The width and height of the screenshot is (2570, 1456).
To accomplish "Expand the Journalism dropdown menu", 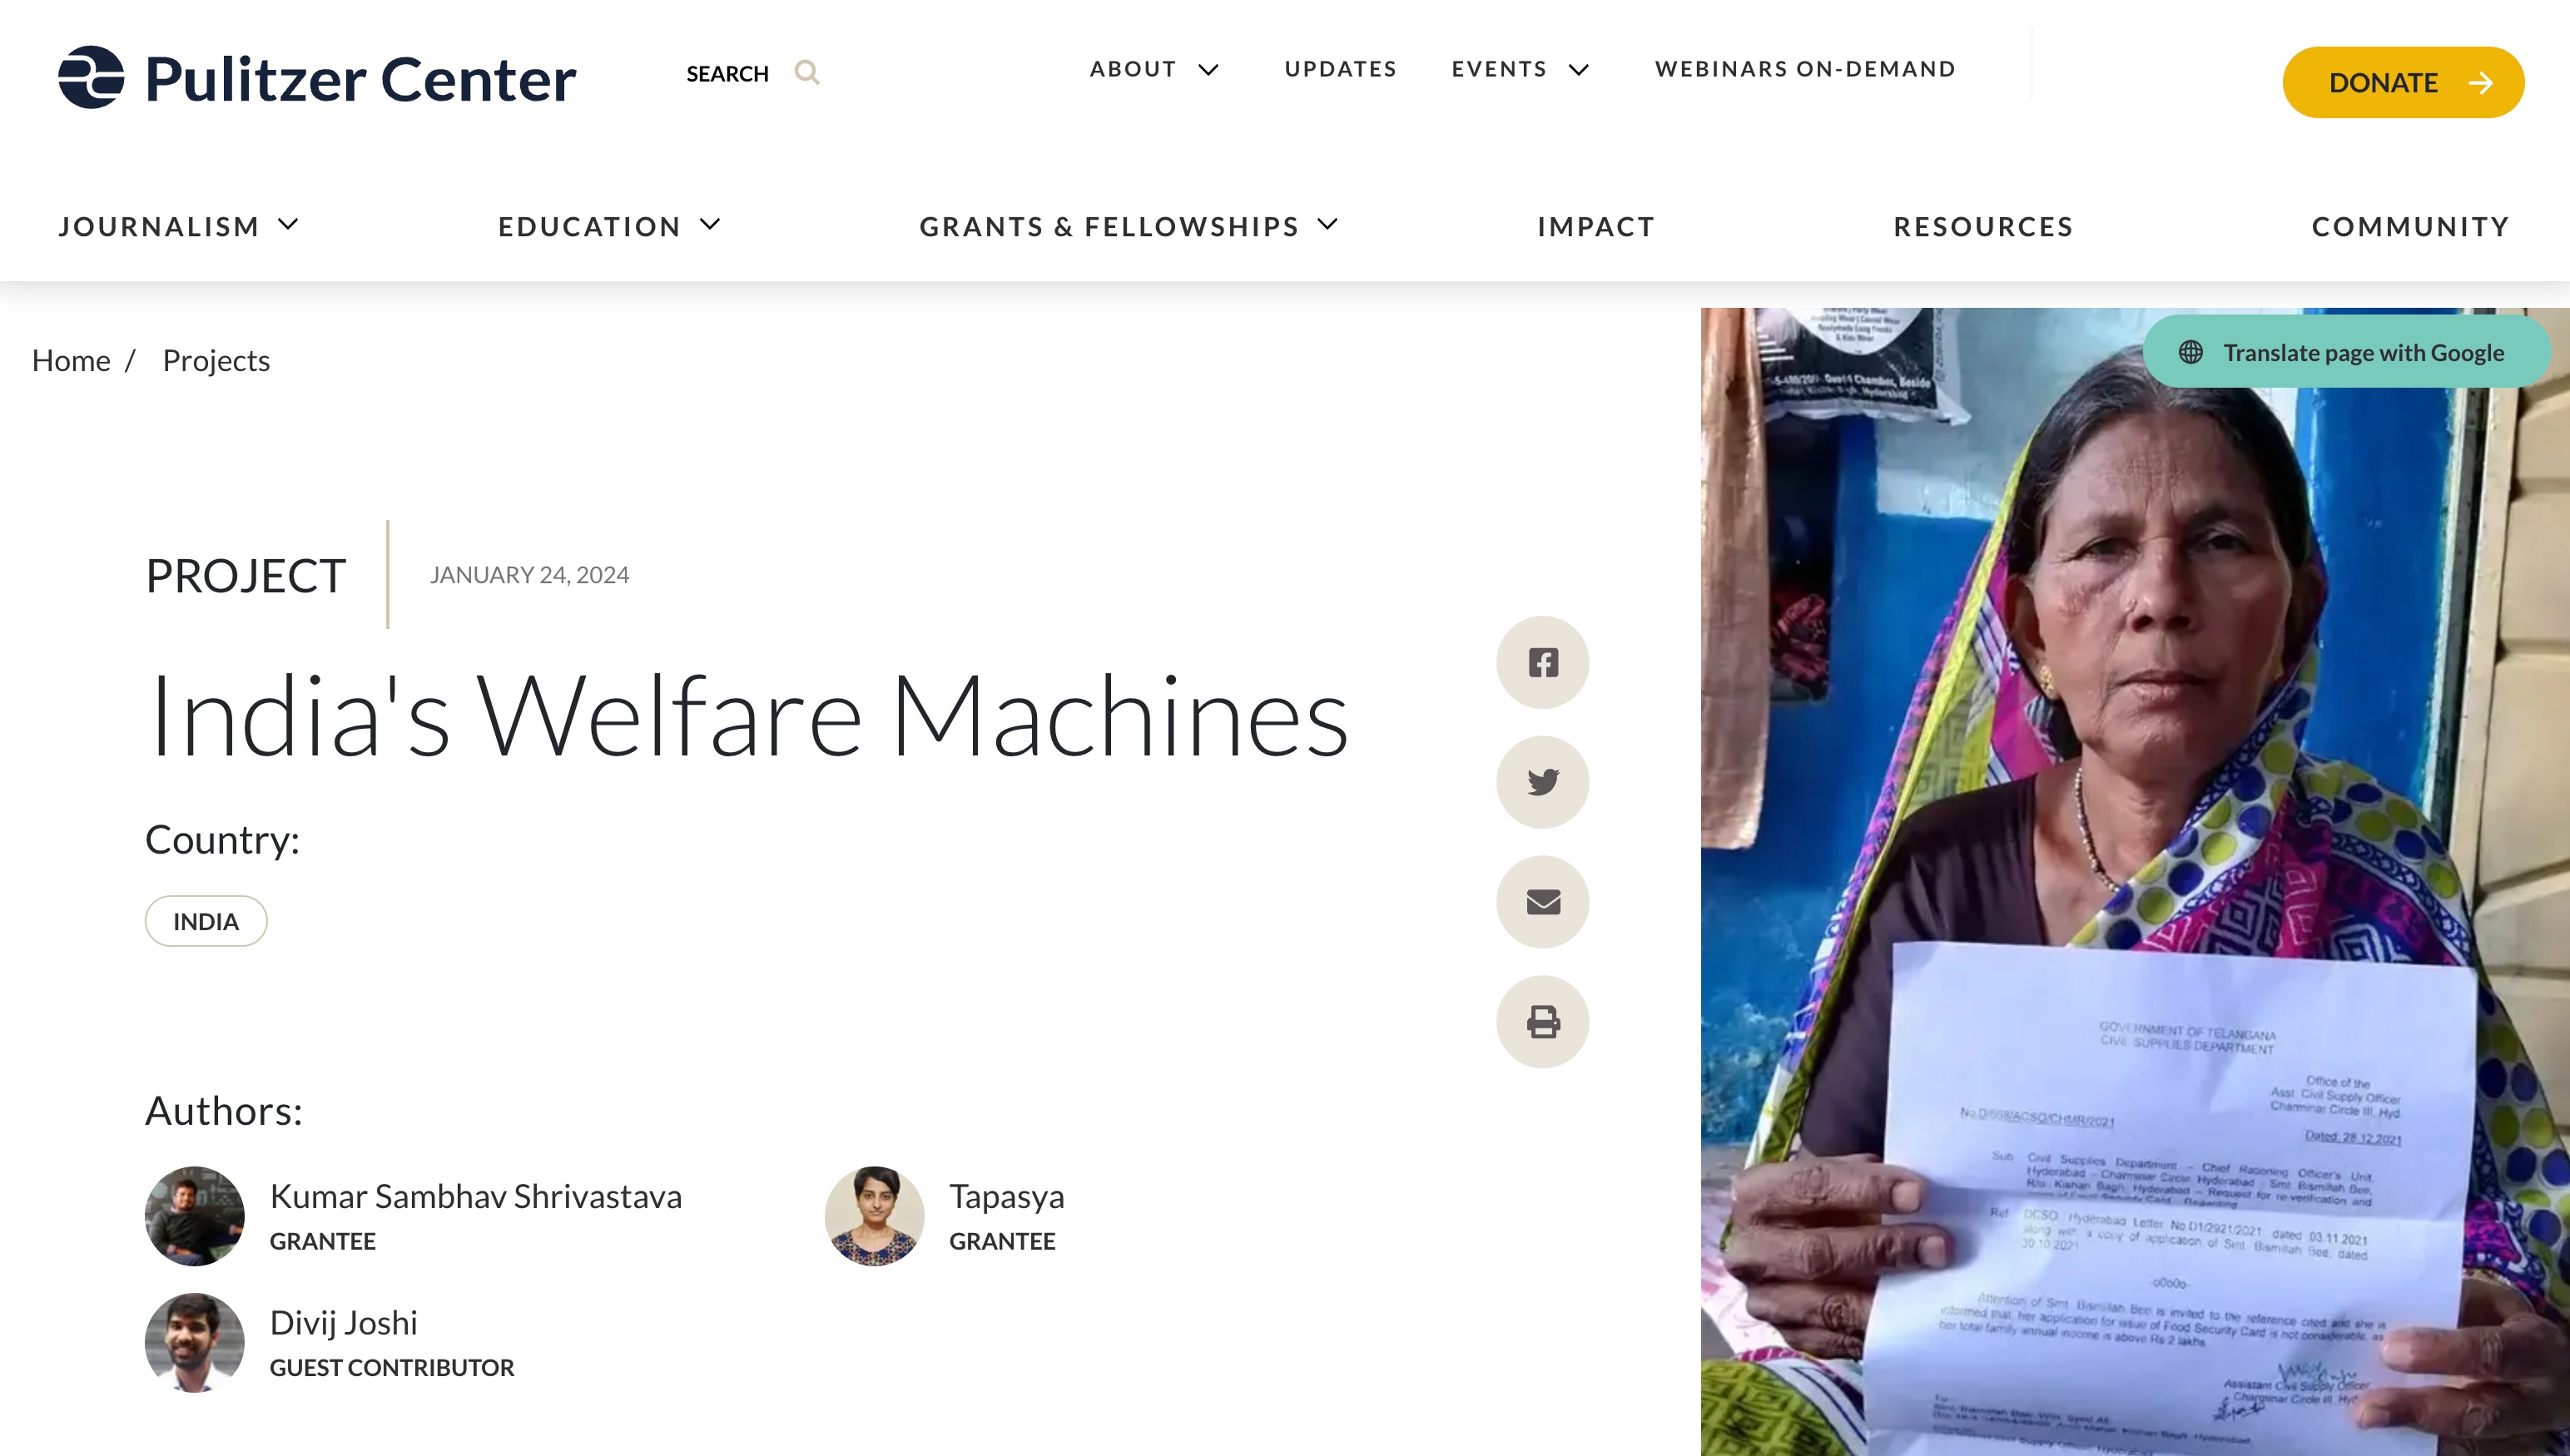I will pos(288,225).
